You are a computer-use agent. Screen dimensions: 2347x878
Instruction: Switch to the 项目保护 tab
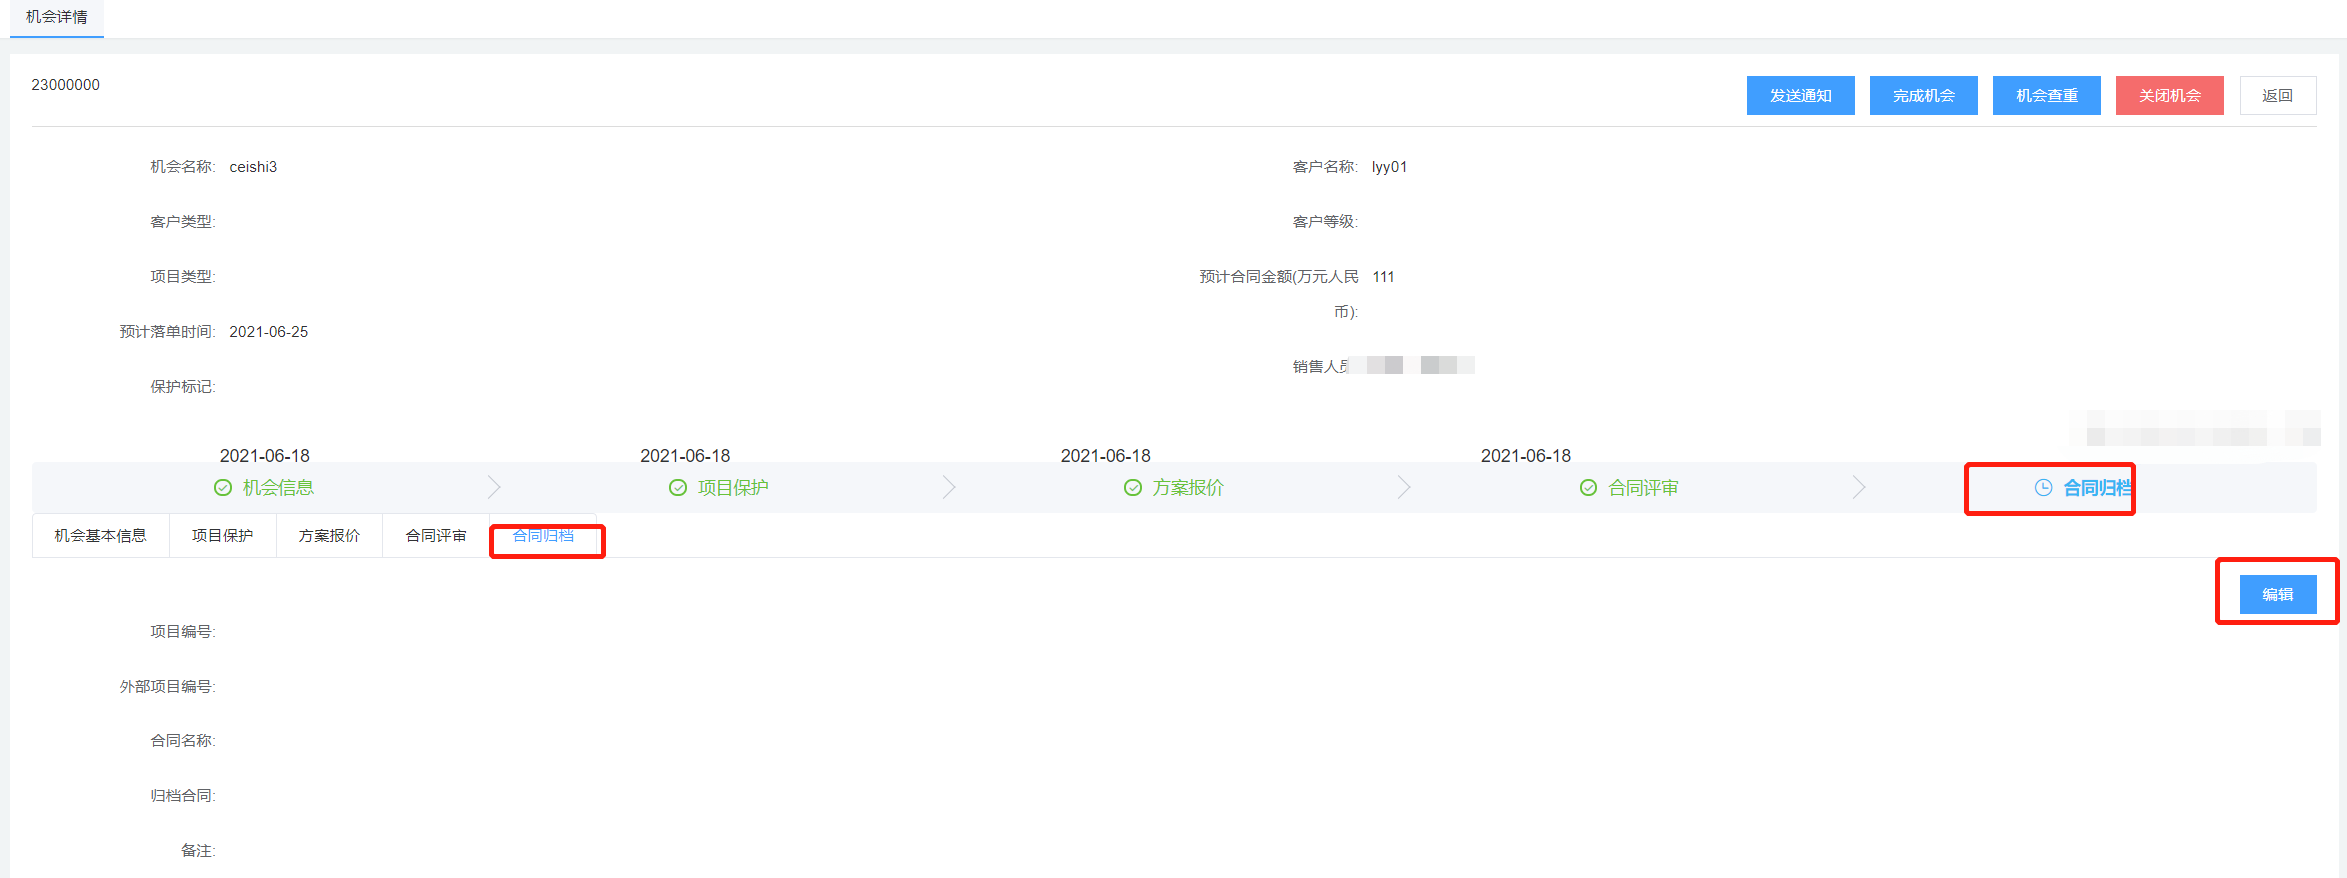click(222, 536)
